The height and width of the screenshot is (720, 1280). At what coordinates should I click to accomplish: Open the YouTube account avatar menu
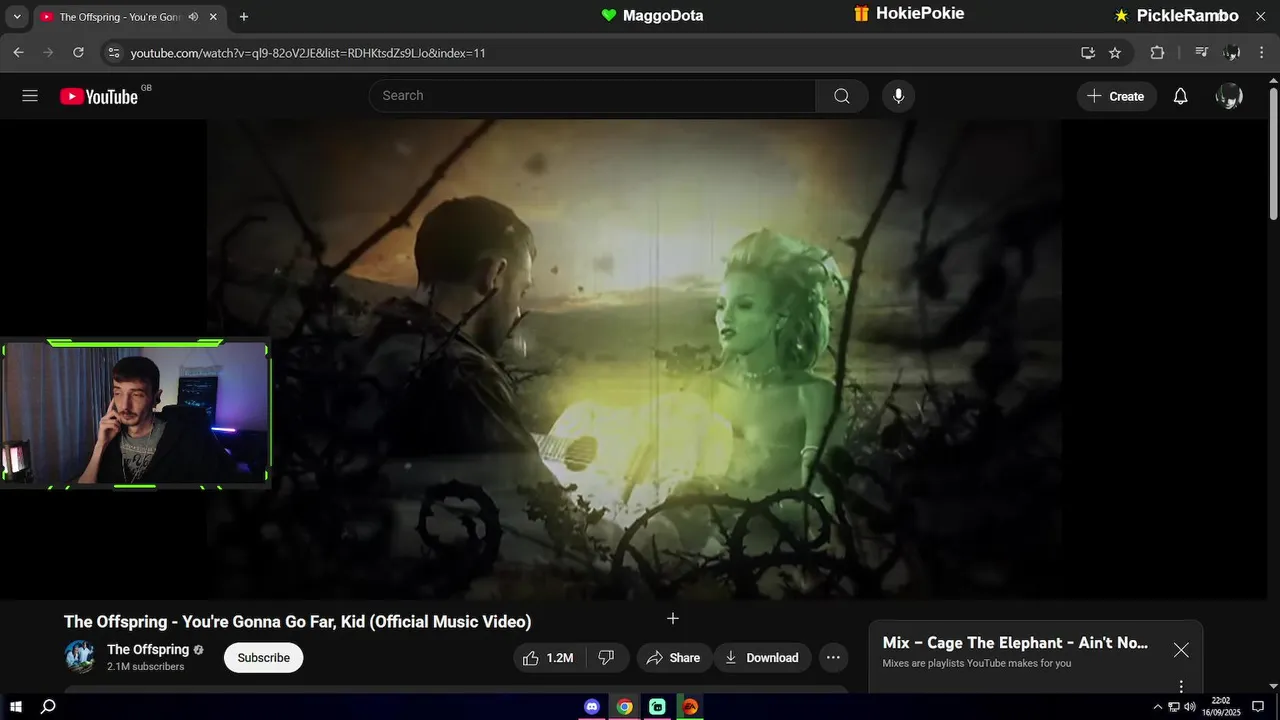click(1229, 96)
